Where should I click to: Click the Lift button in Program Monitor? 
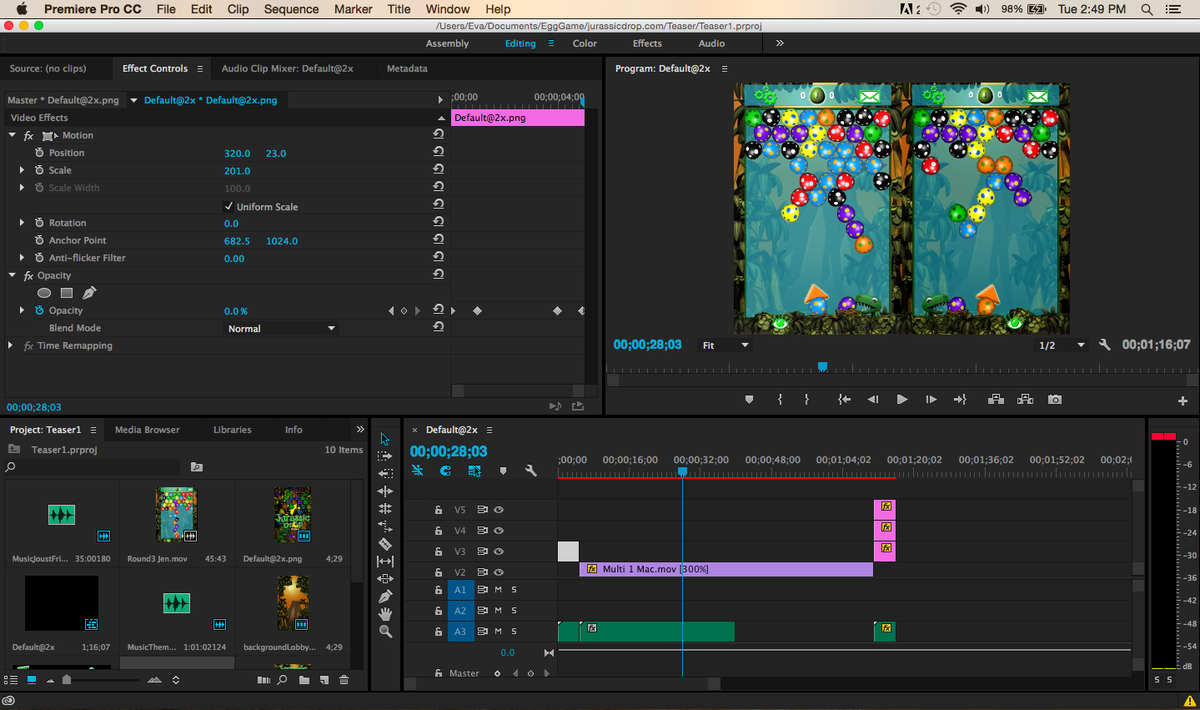[996, 399]
